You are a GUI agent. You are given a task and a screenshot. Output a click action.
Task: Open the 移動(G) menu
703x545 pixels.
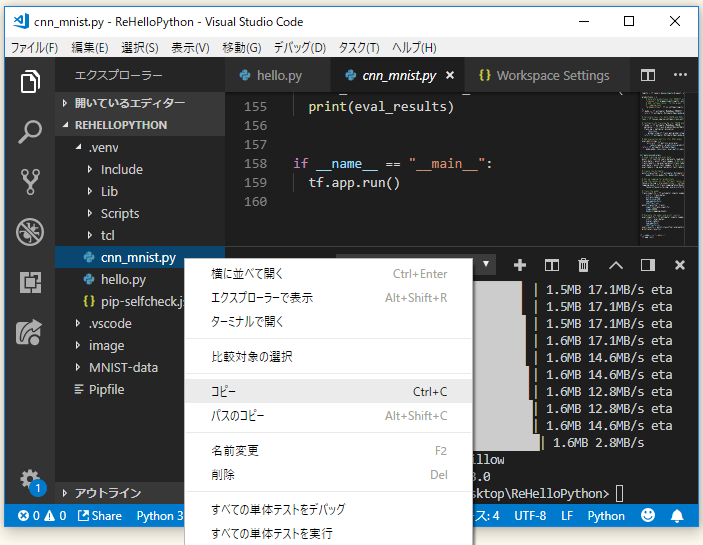pyautogui.click(x=242, y=48)
